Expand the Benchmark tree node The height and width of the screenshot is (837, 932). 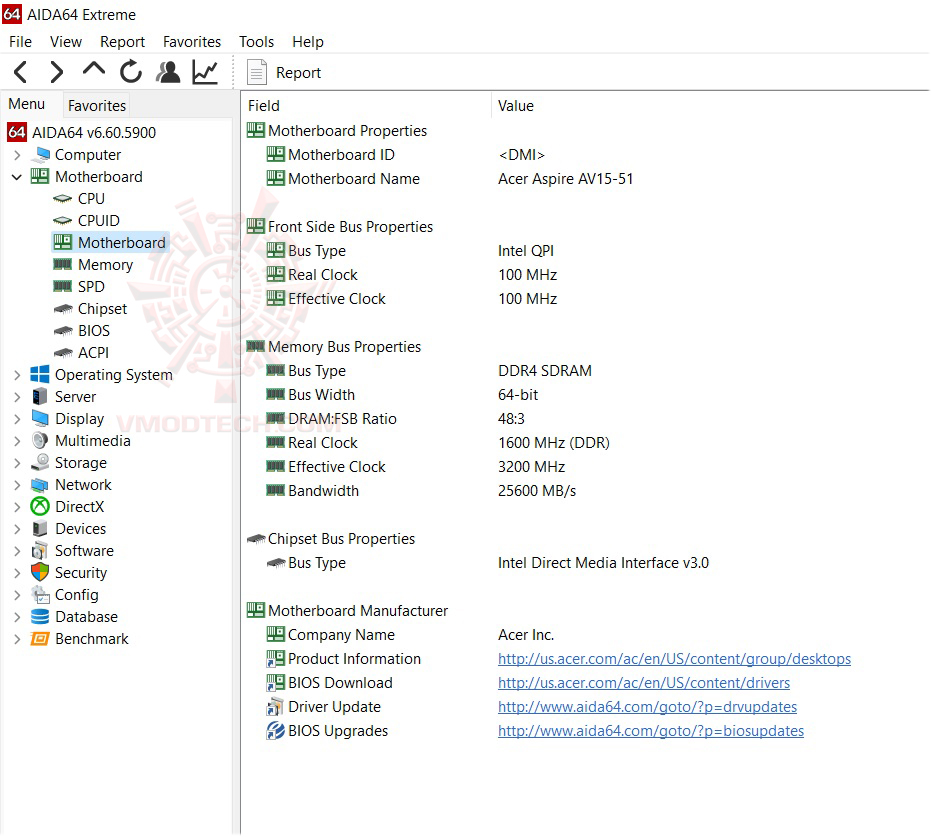(17, 639)
